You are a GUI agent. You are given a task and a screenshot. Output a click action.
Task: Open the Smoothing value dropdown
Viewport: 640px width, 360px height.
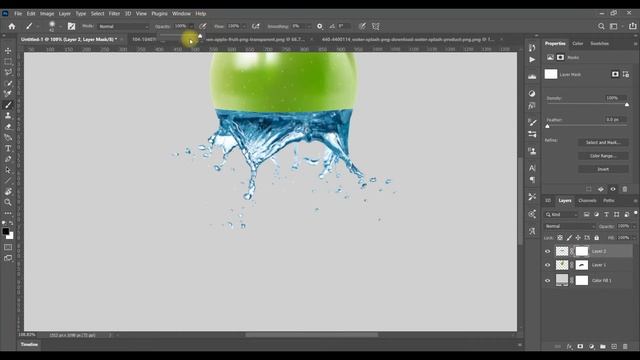(309, 27)
